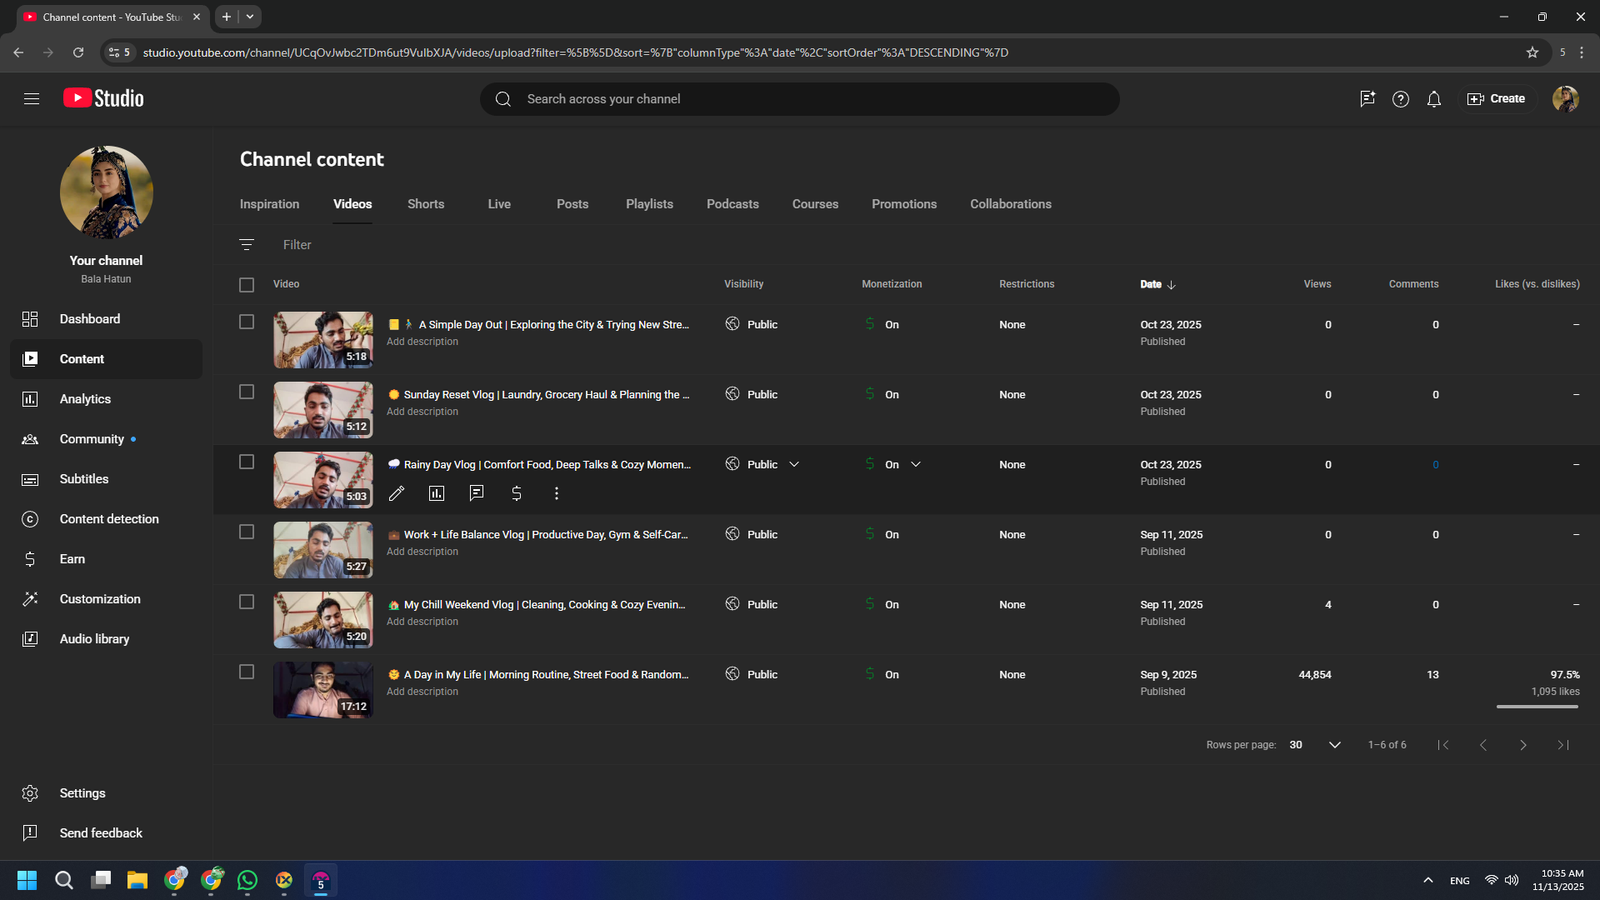1600x900 pixels.
Task: Expand monetization dropdown for Rainy Day Vlog
Action: point(916,465)
